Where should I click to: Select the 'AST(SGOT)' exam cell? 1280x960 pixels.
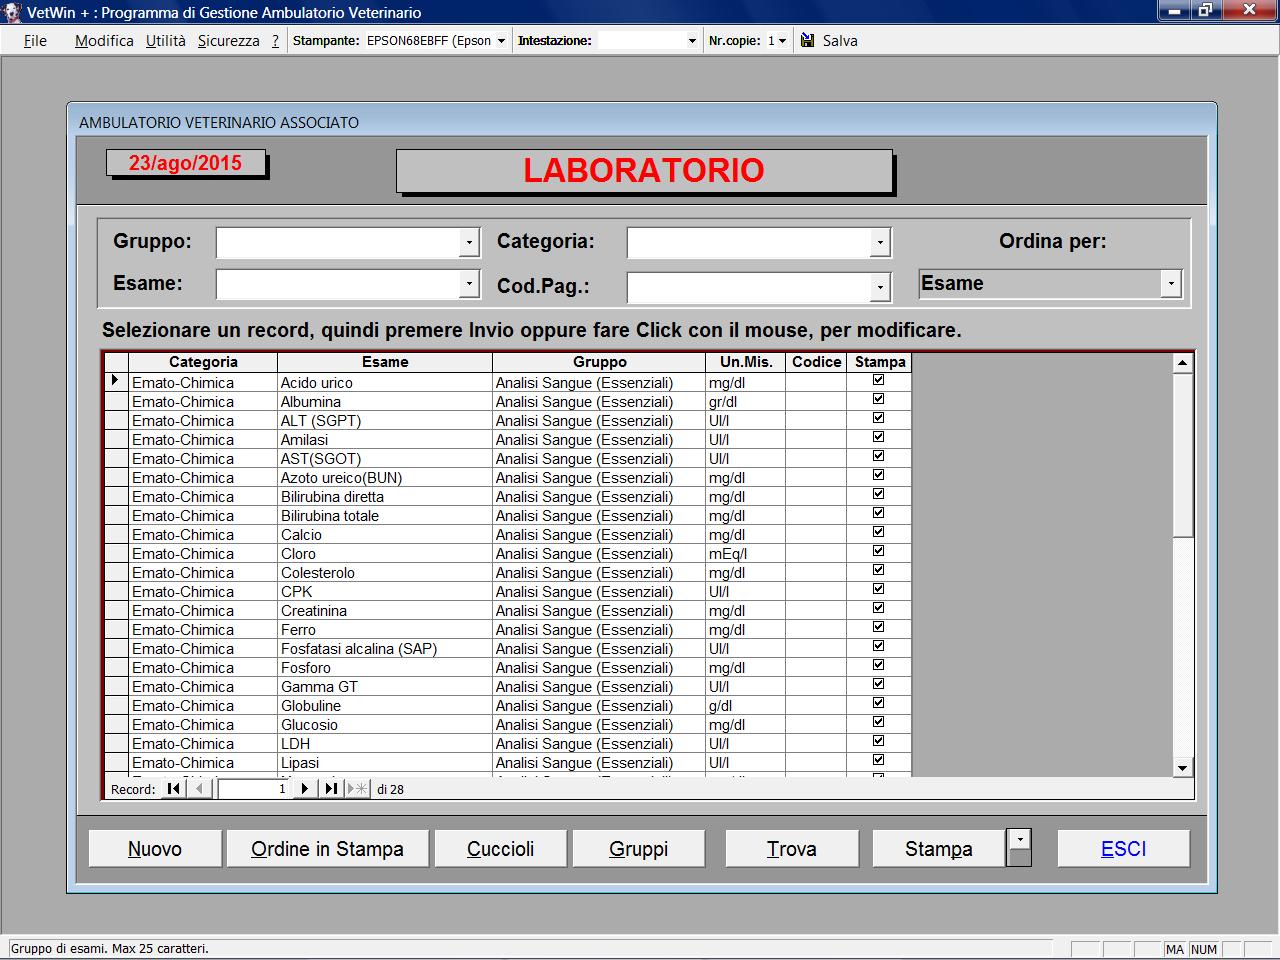click(385, 459)
